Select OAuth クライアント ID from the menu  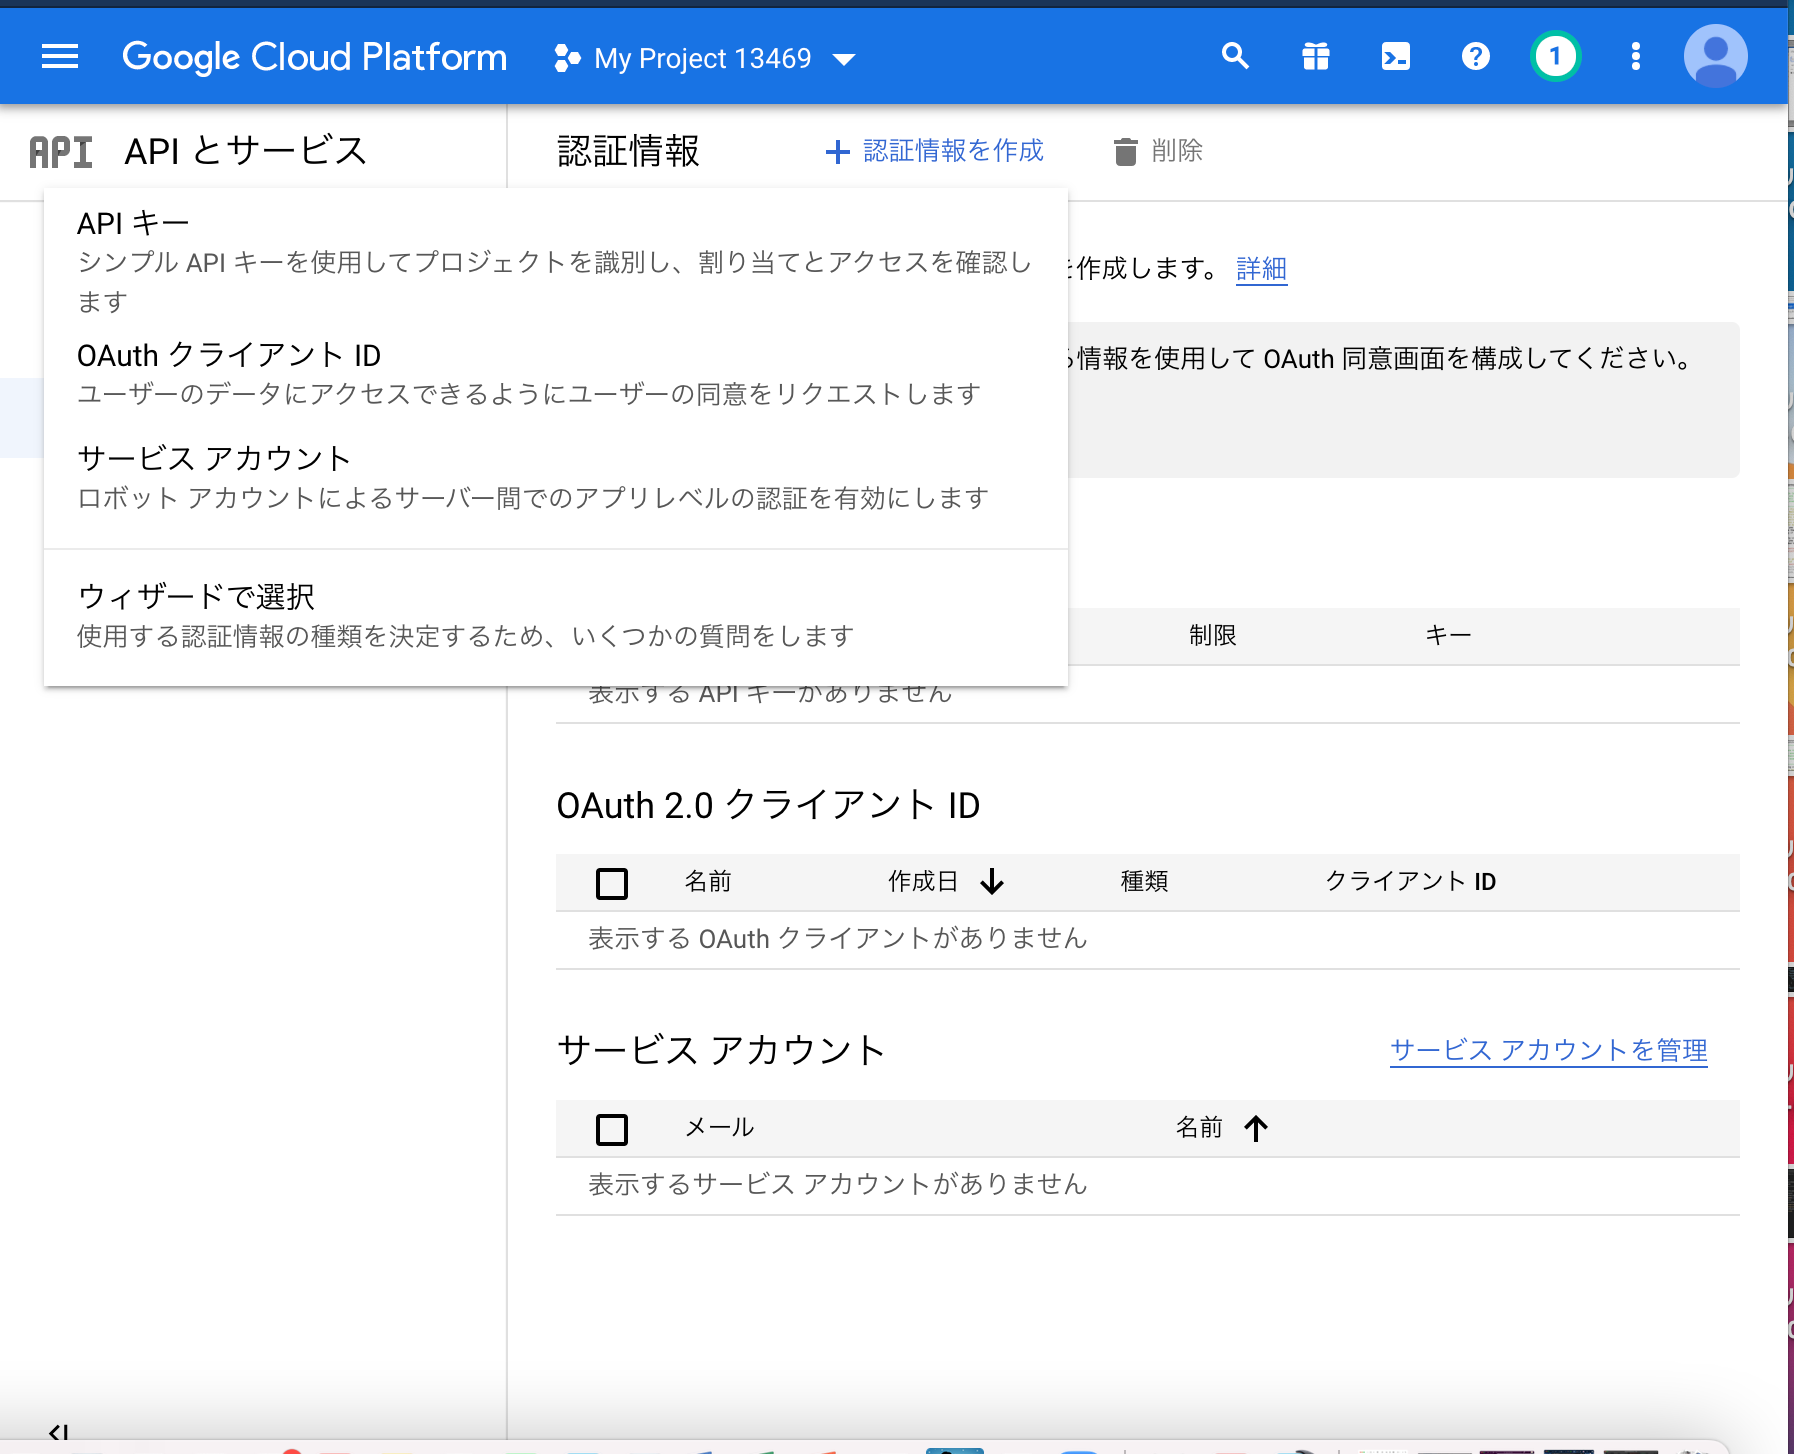click(229, 354)
